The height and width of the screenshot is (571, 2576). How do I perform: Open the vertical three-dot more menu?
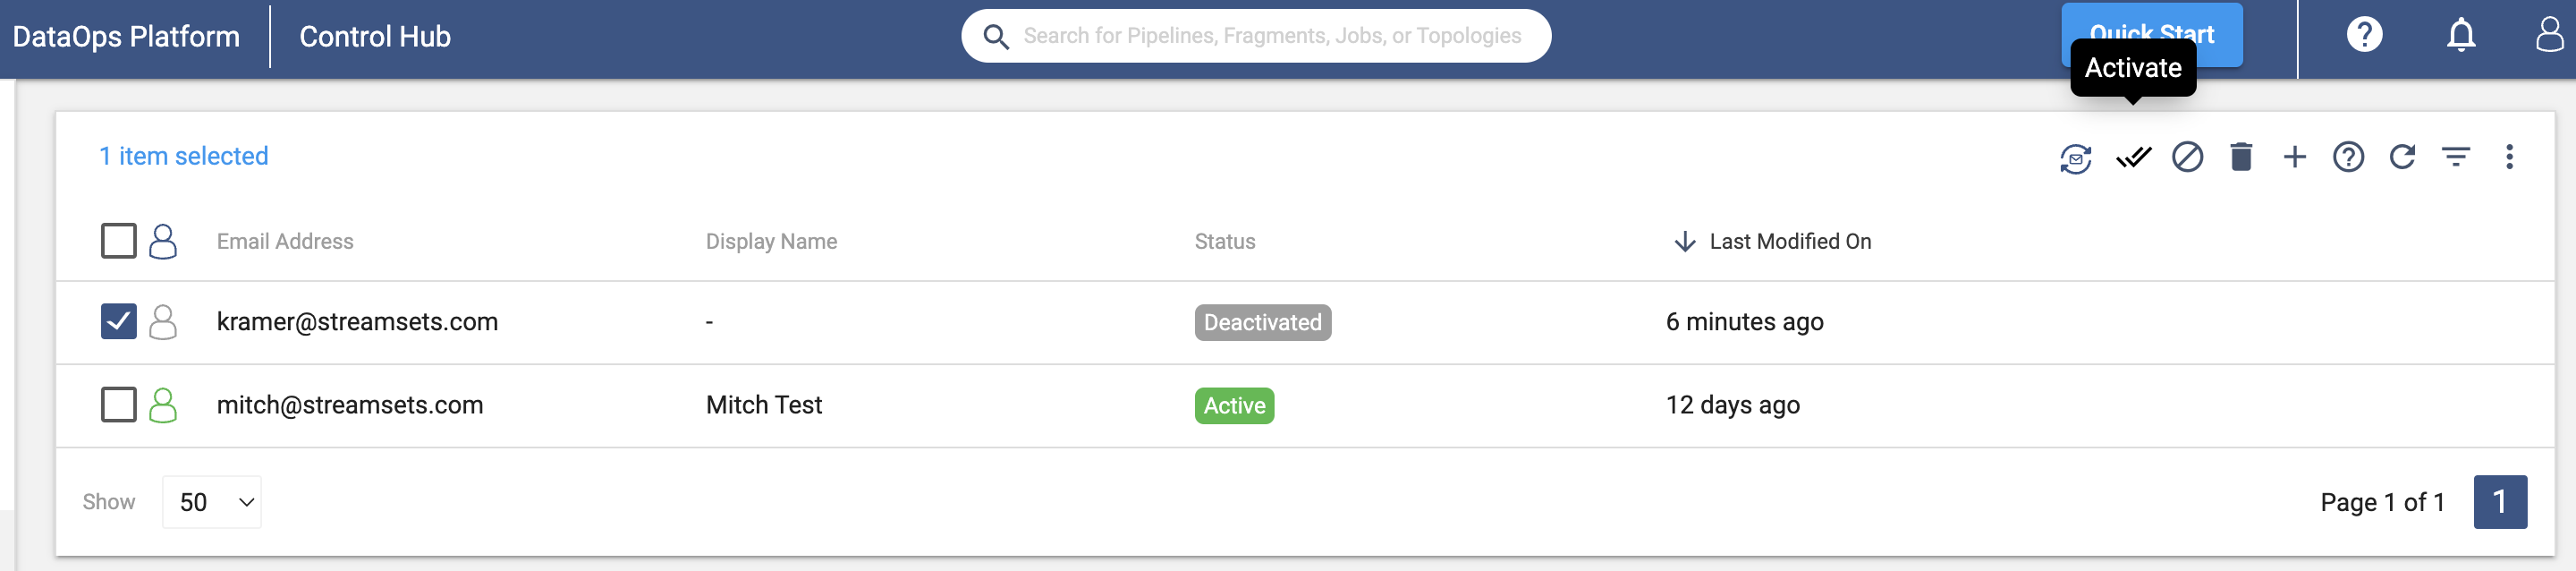2509,157
